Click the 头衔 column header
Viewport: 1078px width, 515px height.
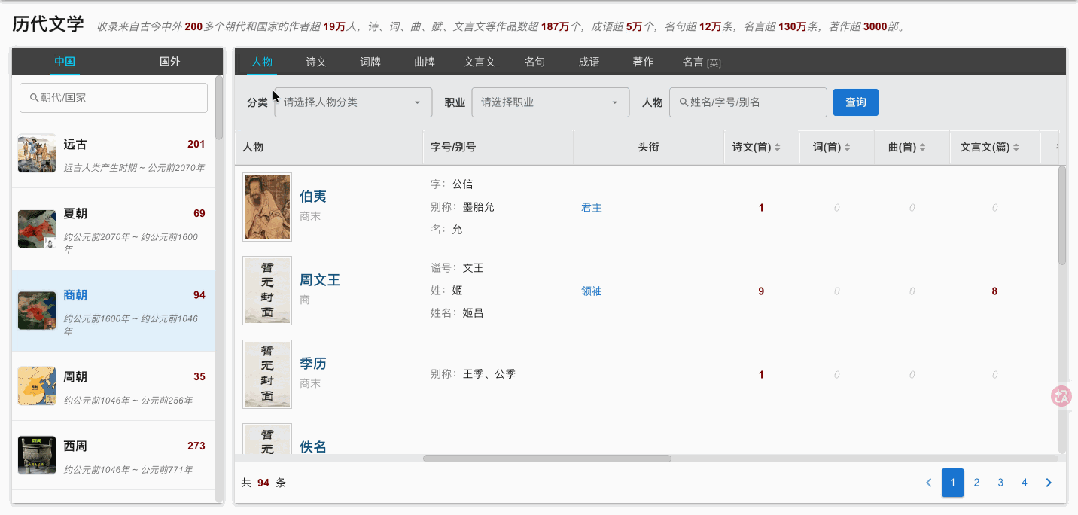point(648,147)
